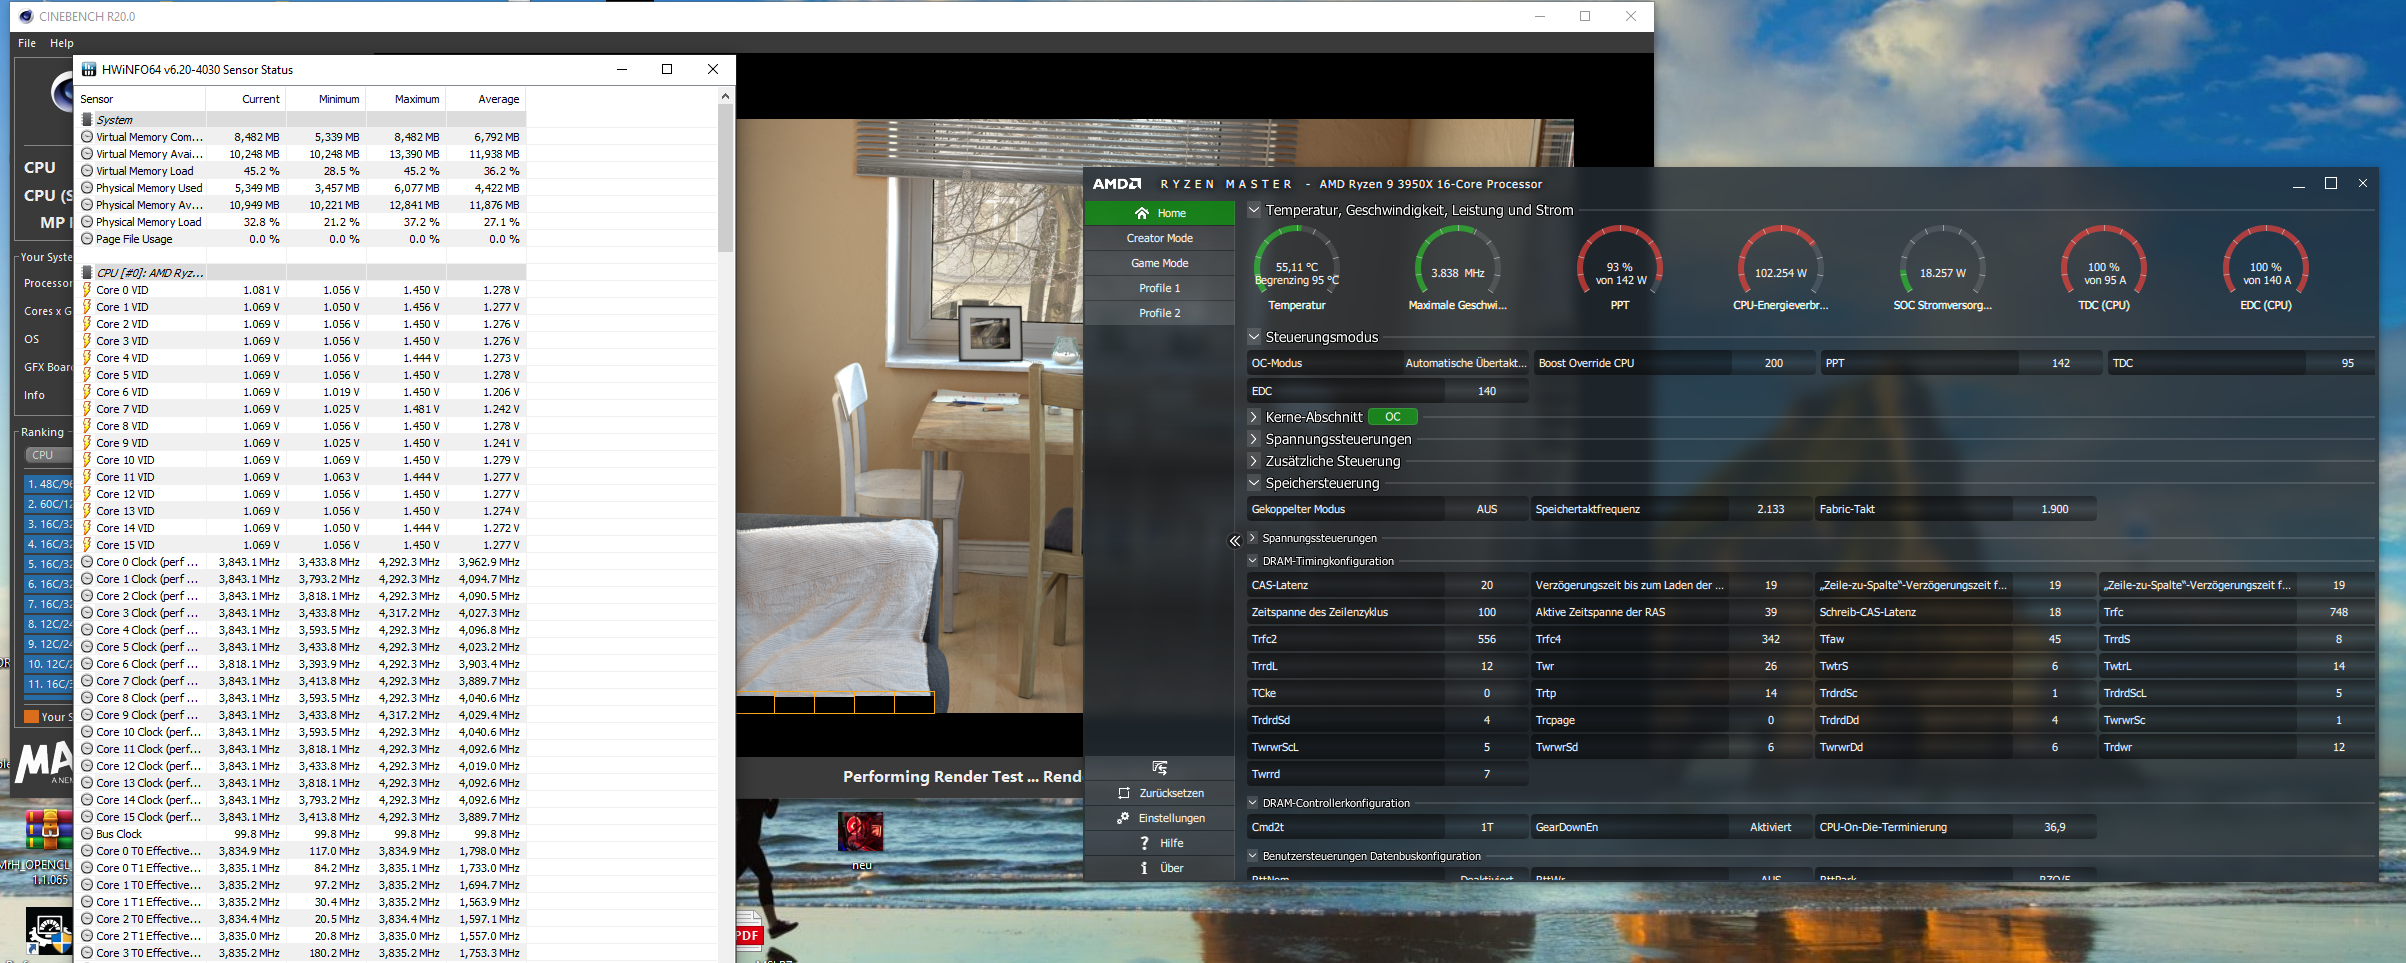This screenshot has height=963, width=2406.
Task: Open Über in Ryzen Master
Action: [x=1160, y=868]
